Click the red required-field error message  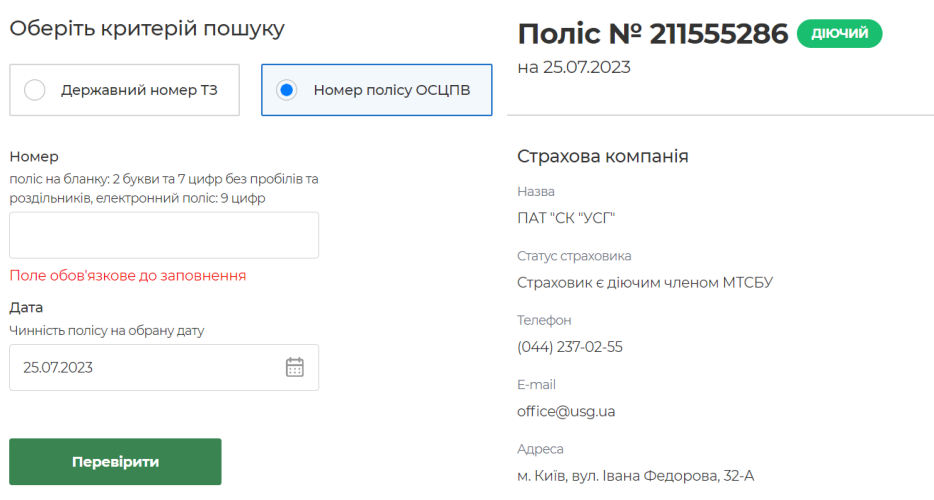tap(128, 275)
